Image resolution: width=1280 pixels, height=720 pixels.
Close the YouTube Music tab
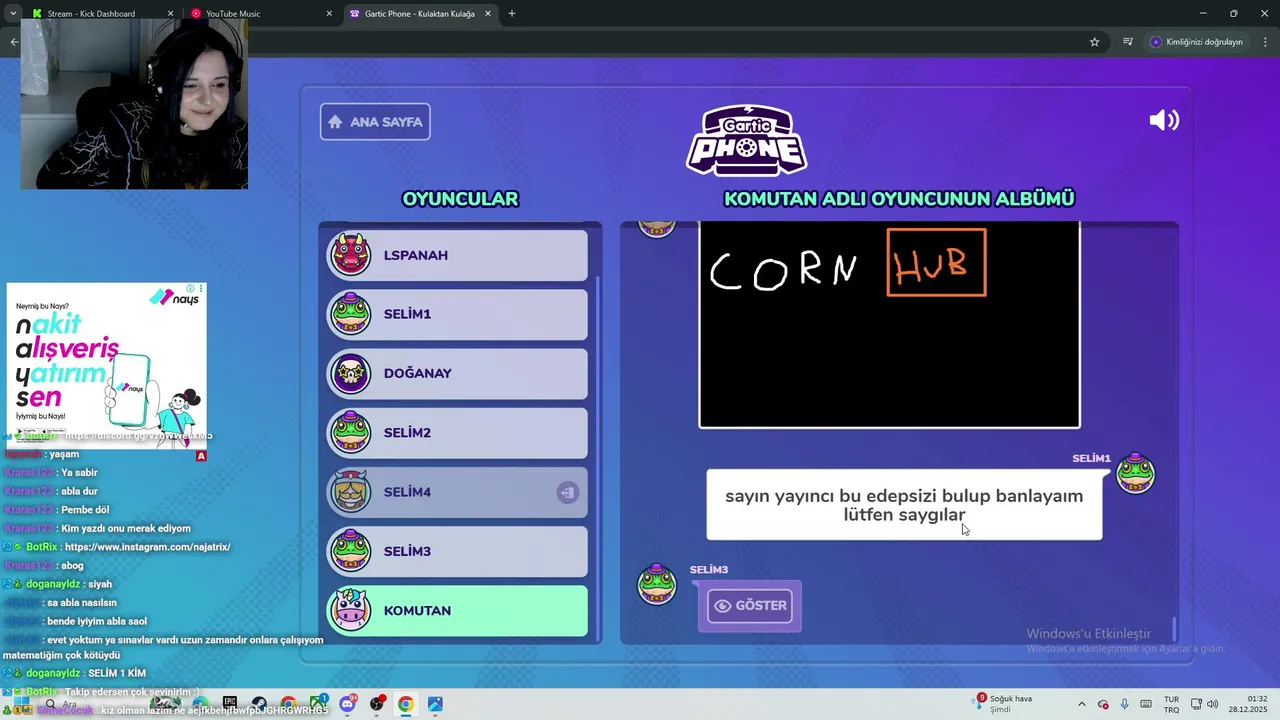[x=329, y=14]
